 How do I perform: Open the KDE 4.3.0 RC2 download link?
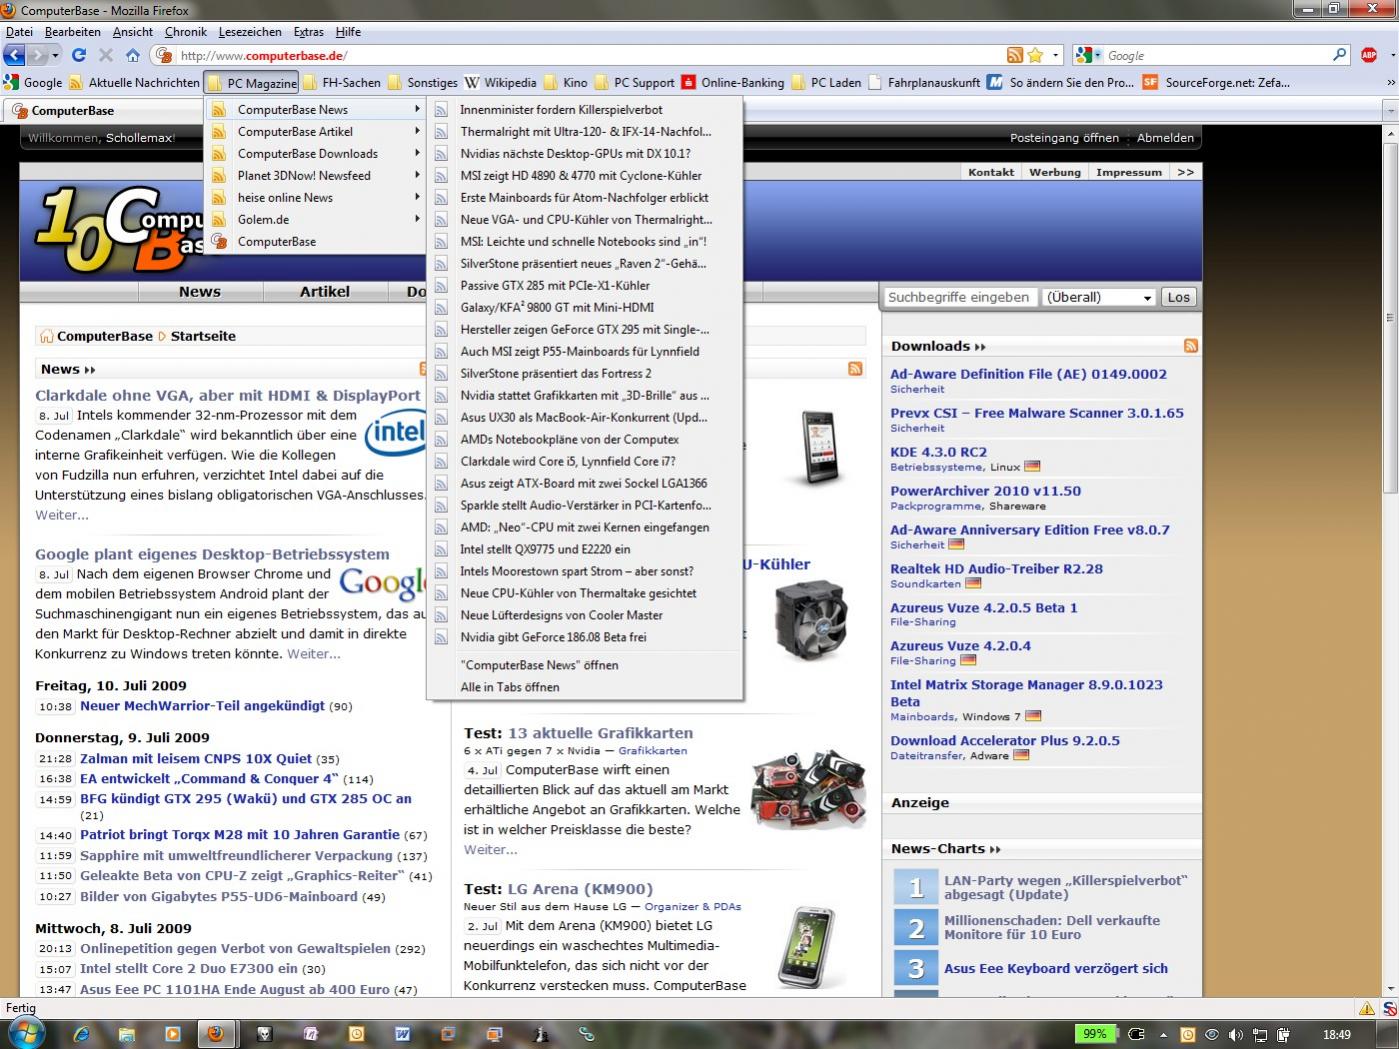point(938,452)
